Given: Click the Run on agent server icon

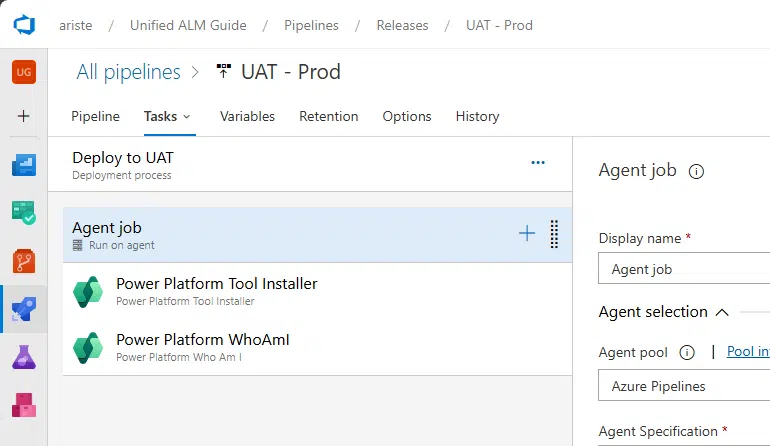Looking at the screenshot, I should pos(78,245).
